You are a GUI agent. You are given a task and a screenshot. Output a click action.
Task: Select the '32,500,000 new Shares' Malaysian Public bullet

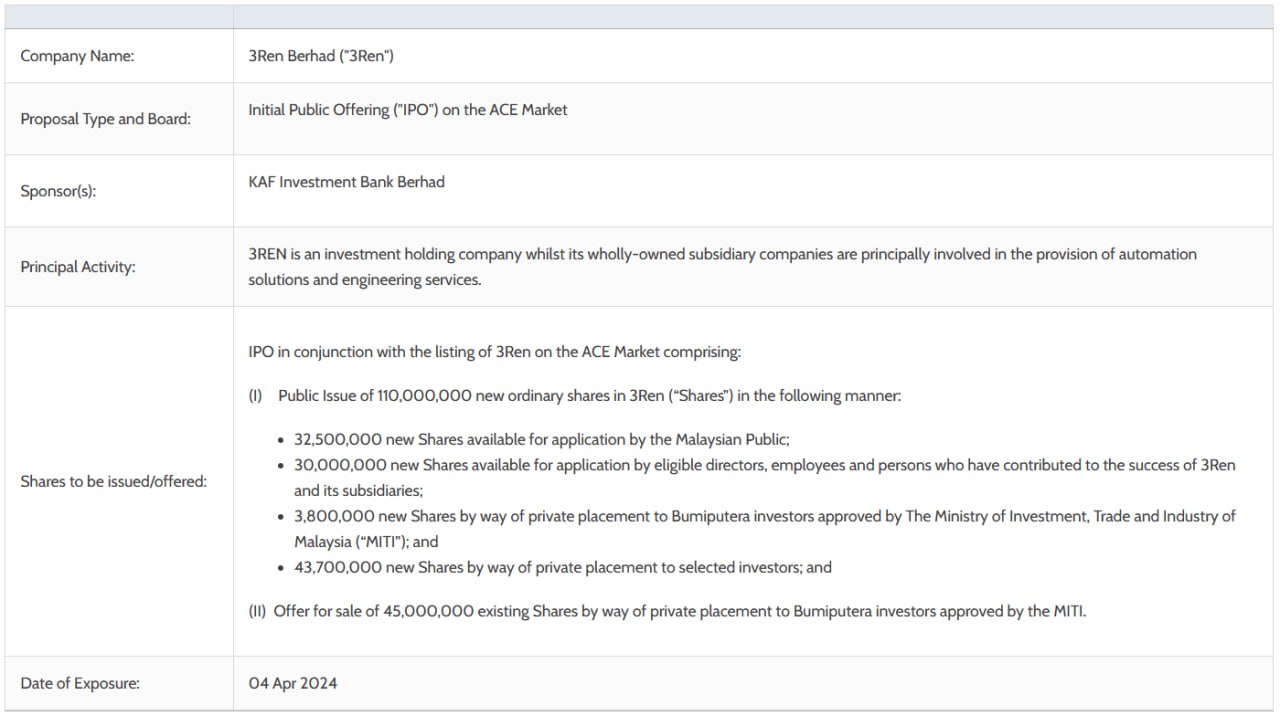click(541, 440)
